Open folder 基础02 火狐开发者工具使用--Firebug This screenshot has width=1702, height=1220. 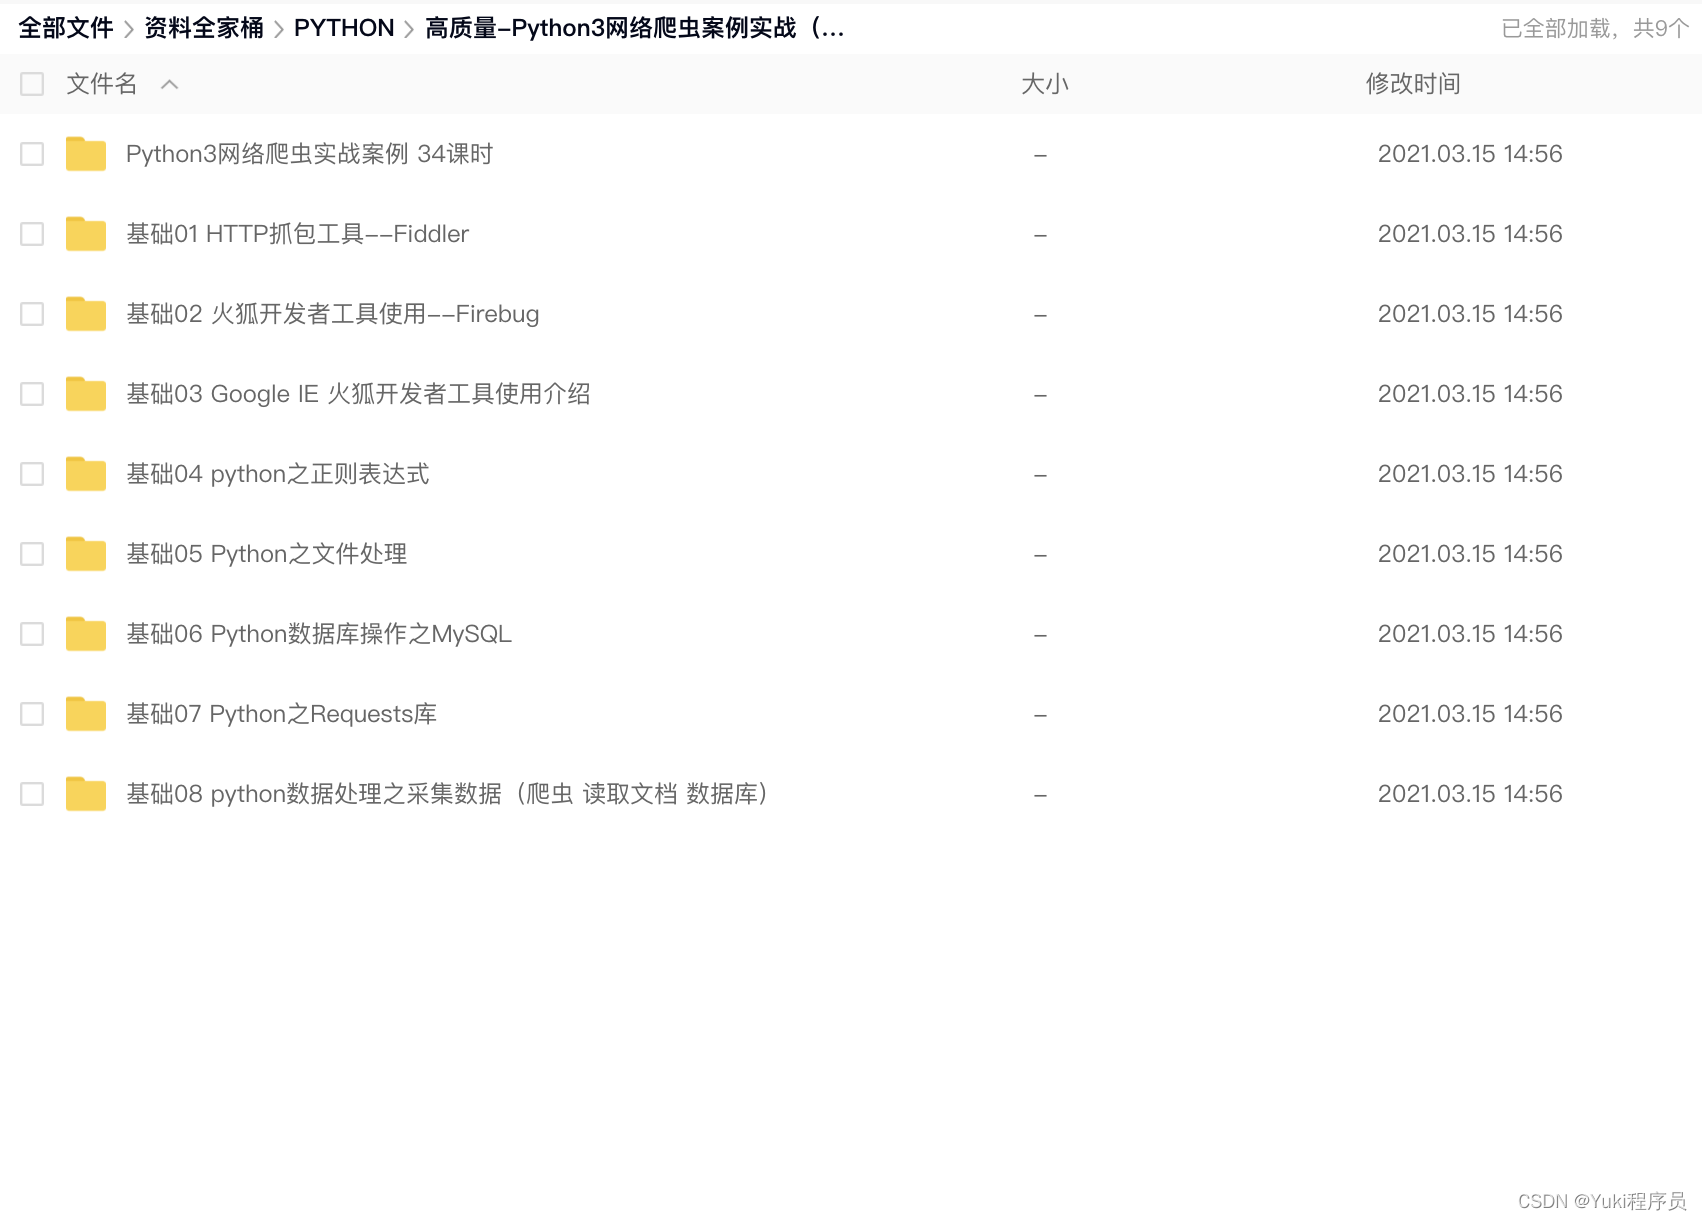click(332, 314)
